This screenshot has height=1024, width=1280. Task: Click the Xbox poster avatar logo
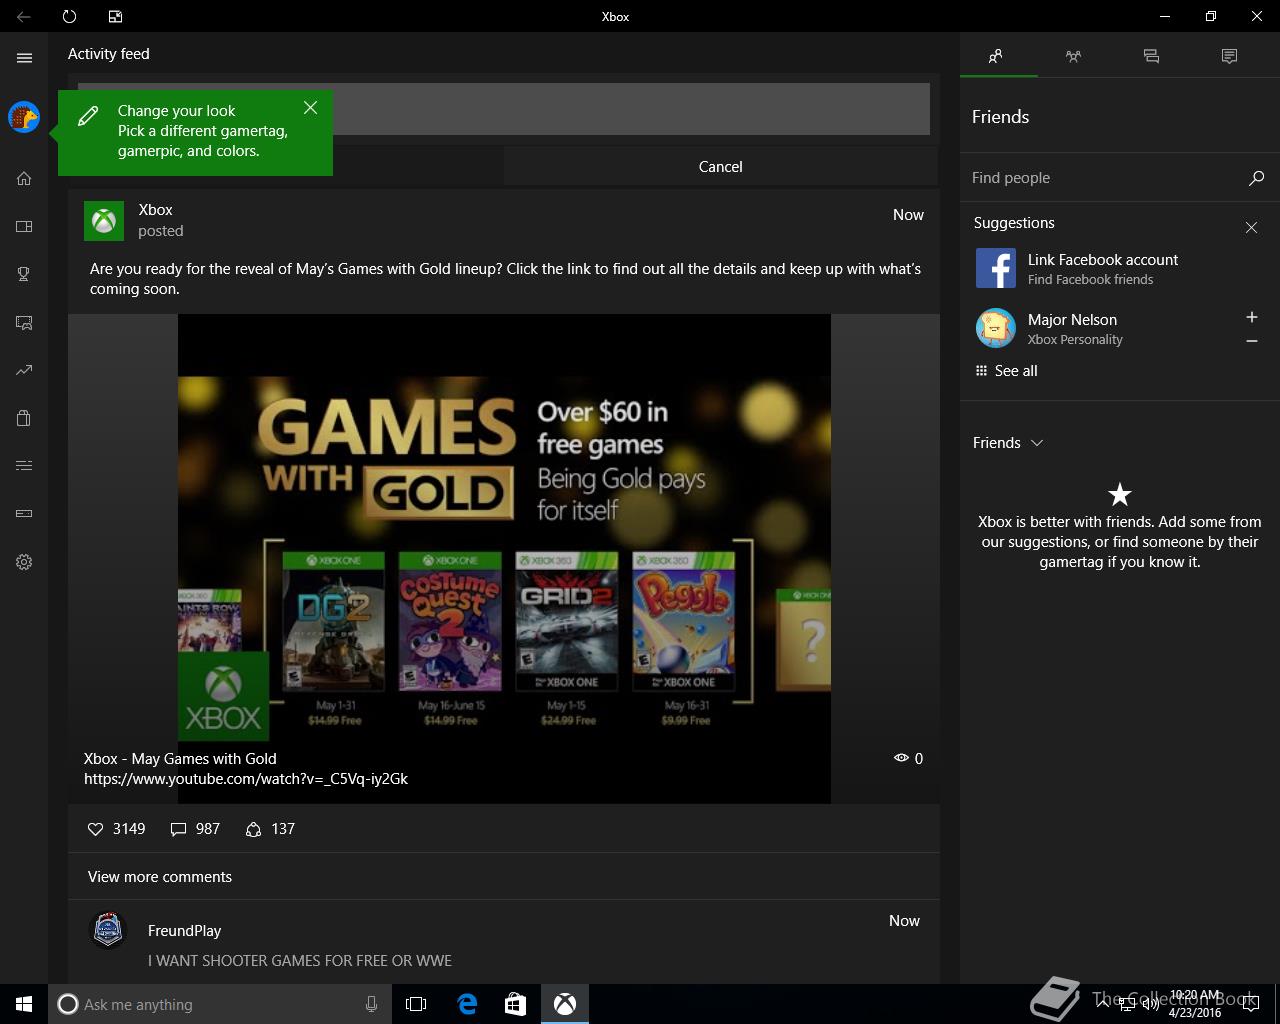tap(104, 220)
